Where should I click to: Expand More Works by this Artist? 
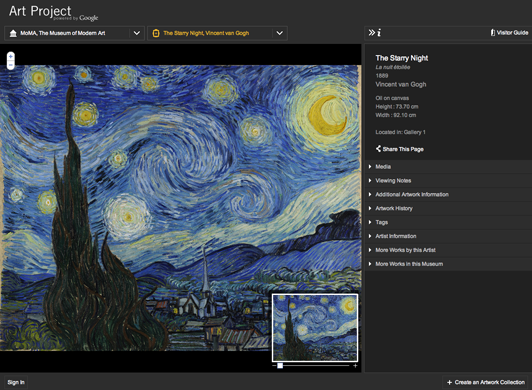pyautogui.click(x=449, y=250)
